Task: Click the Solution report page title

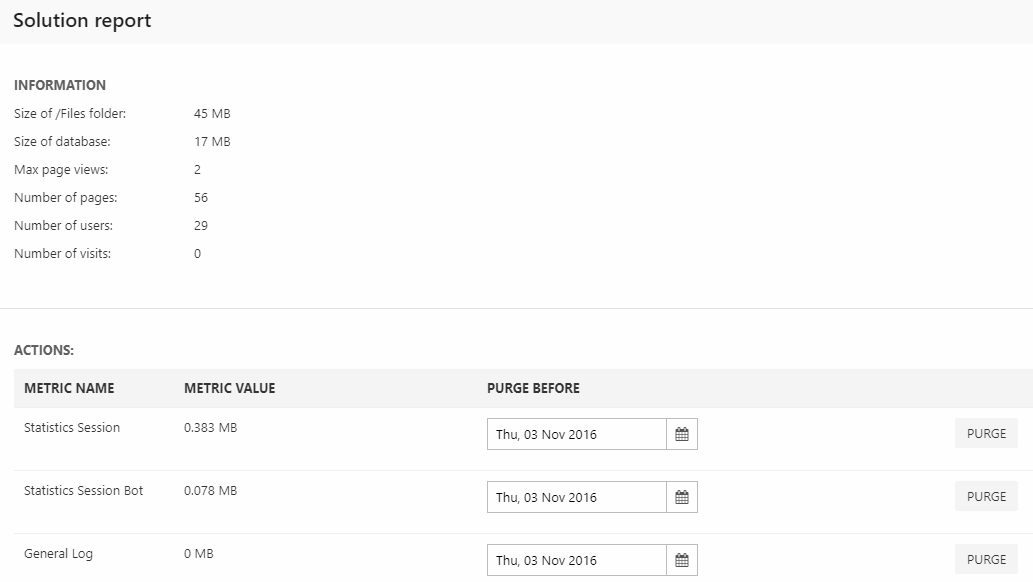Action: 82,21
